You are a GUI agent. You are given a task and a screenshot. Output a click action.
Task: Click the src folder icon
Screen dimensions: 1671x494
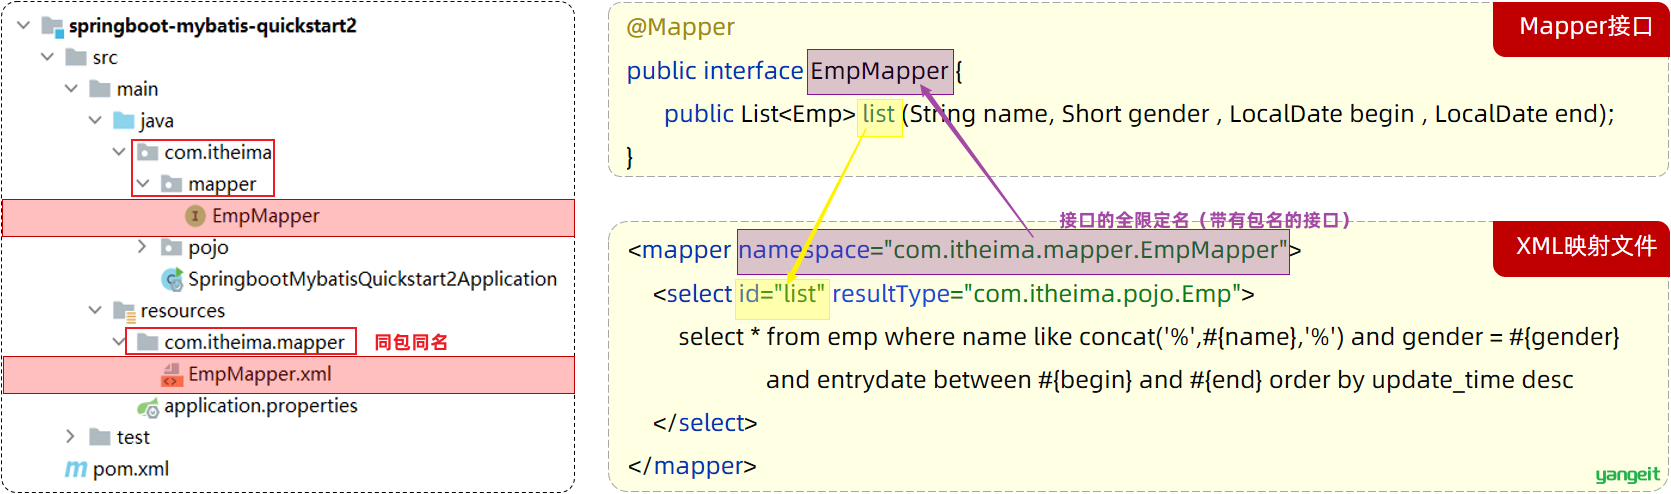pos(76,57)
